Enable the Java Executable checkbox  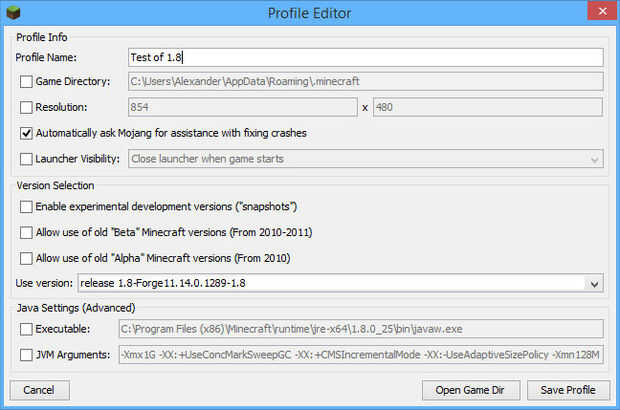click(x=26, y=329)
